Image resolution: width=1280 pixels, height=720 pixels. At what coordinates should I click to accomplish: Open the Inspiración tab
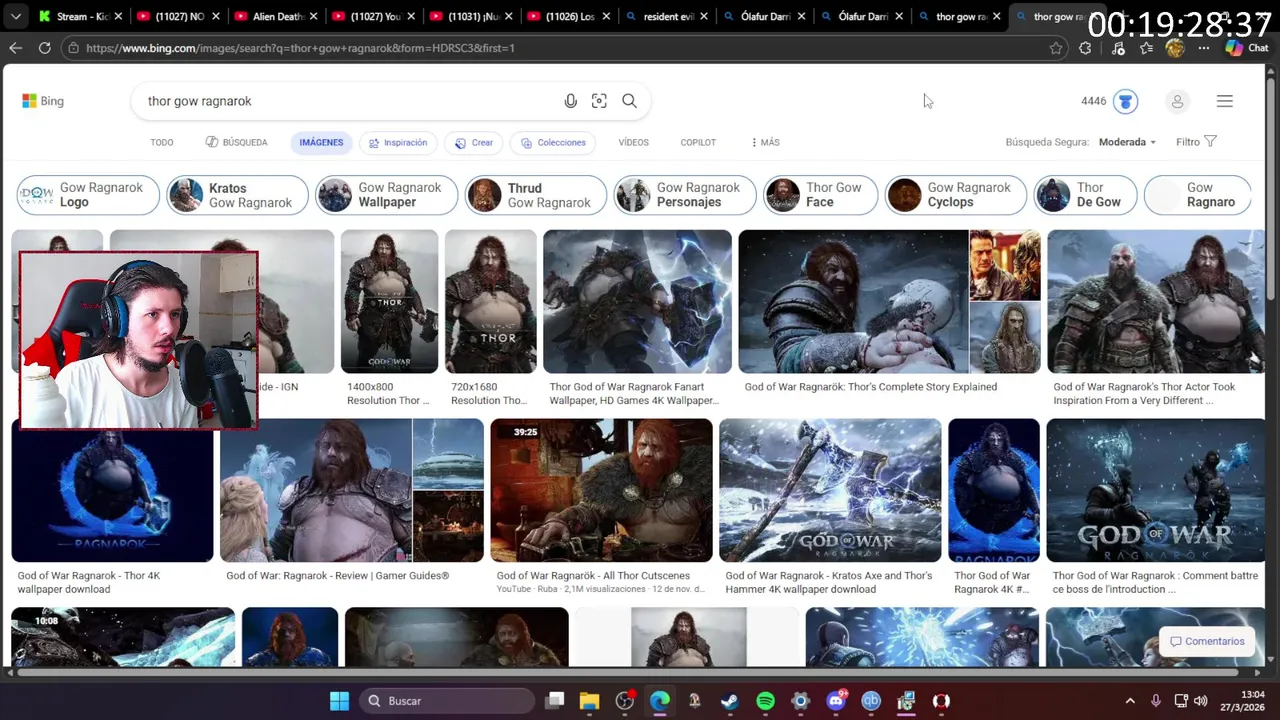(x=397, y=142)
